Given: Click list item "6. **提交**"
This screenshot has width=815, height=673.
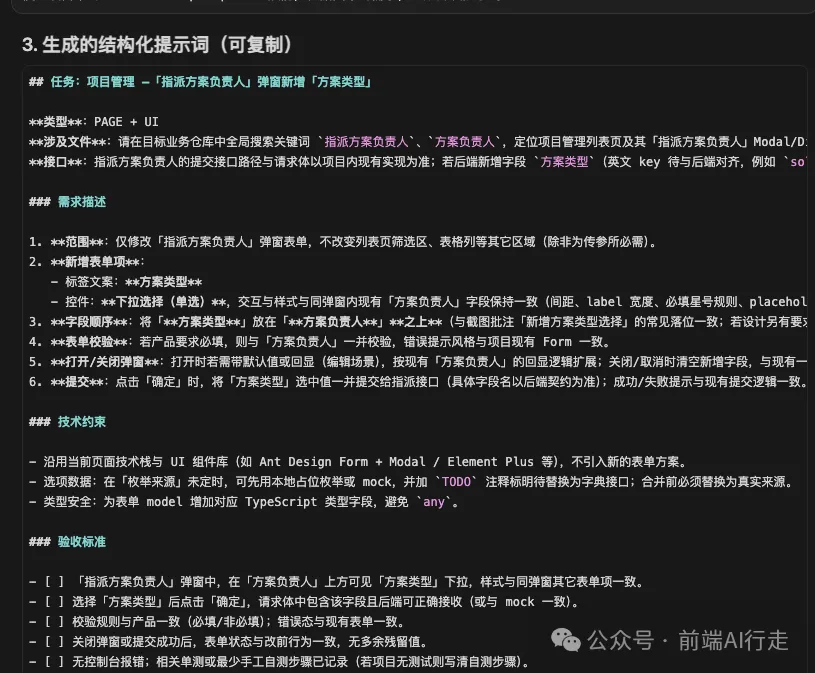Looking at the screenshot, I should [418, 381].
